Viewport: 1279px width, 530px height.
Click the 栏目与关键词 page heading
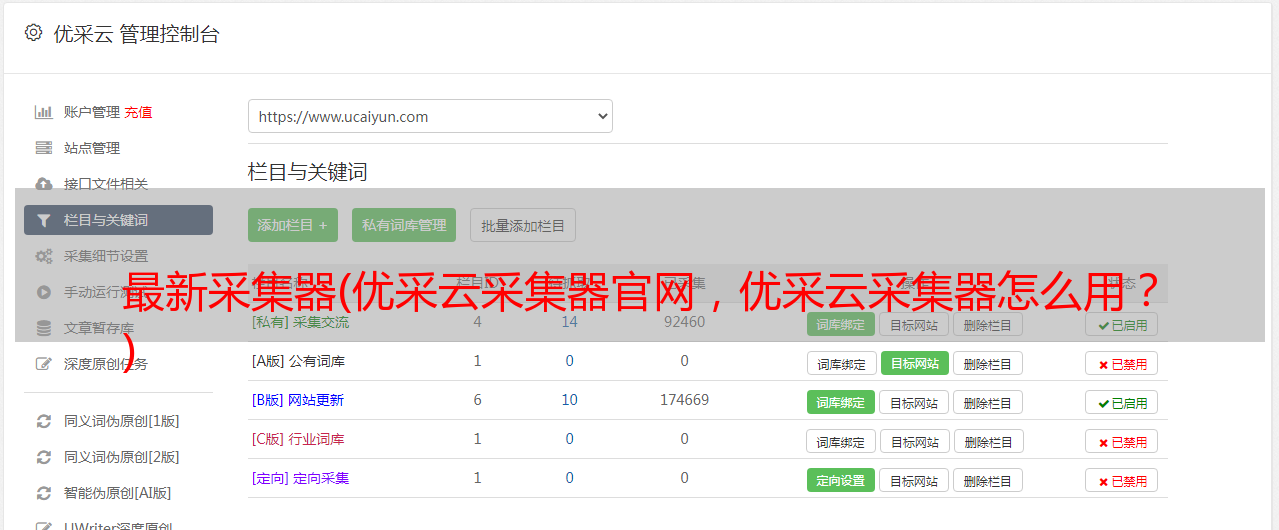click(x=308, y=172)
